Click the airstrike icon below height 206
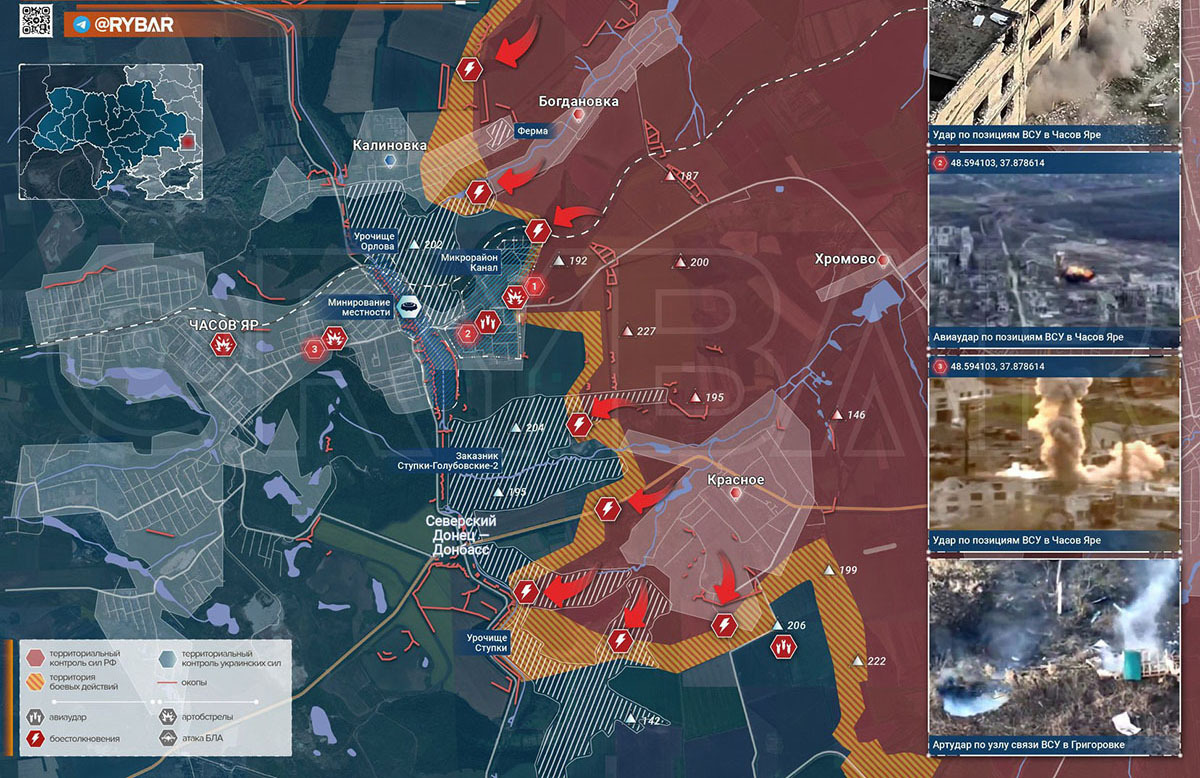 [783, 647]
